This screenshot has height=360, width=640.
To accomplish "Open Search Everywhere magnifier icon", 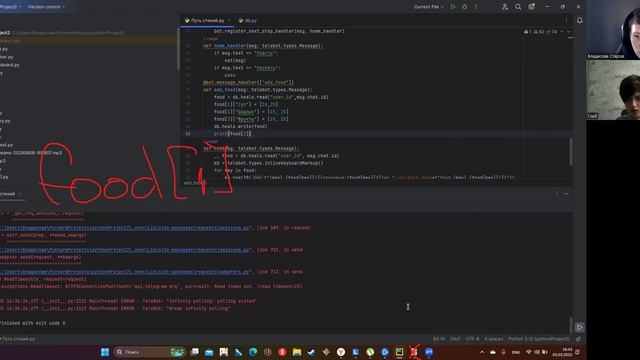I will (x=518, y=7).
